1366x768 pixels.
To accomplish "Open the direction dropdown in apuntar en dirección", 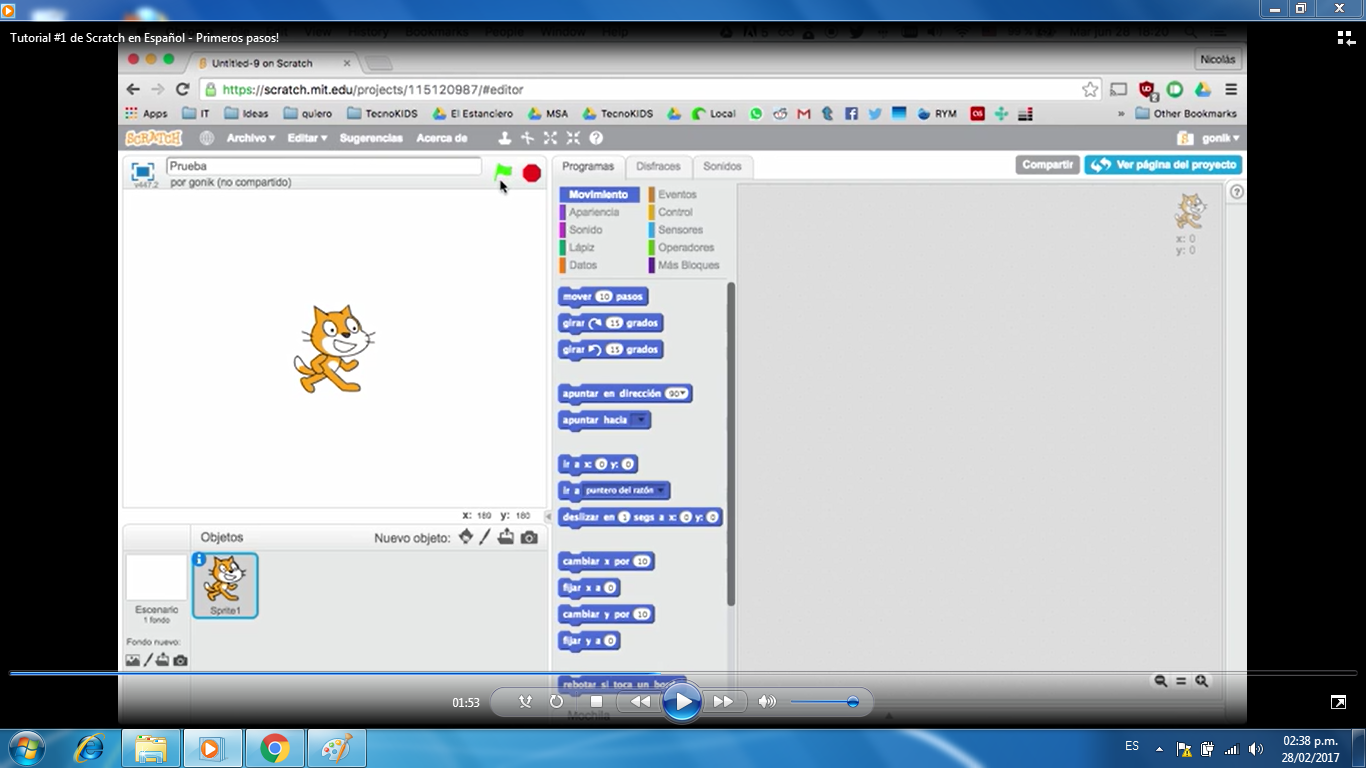I will [683, 393].
